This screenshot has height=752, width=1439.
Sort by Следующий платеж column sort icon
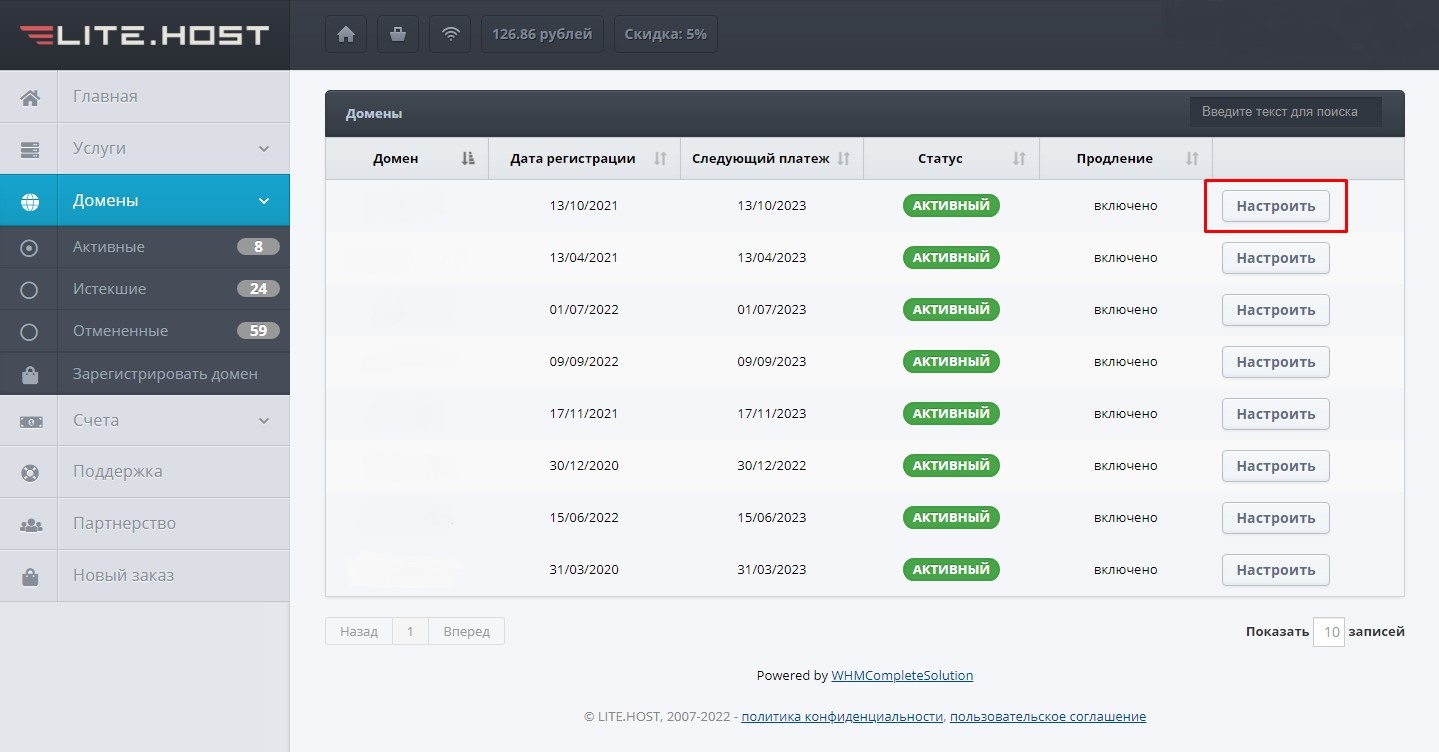click(x=843, y=158)
